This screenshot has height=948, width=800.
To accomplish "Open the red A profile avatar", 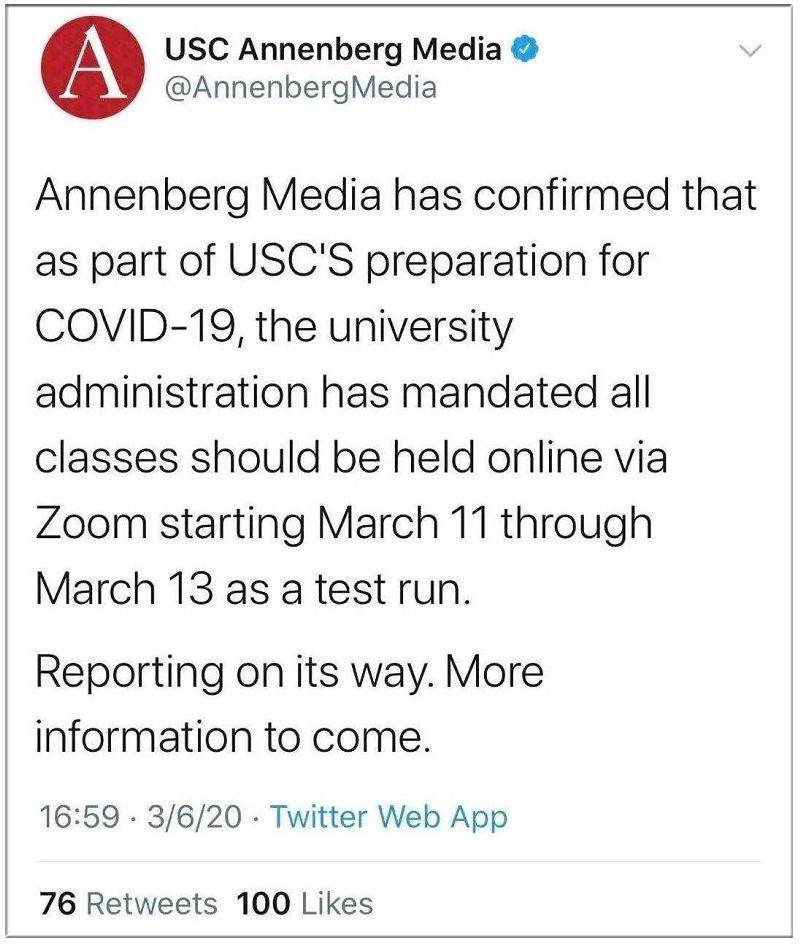I will tap(93, 67).
